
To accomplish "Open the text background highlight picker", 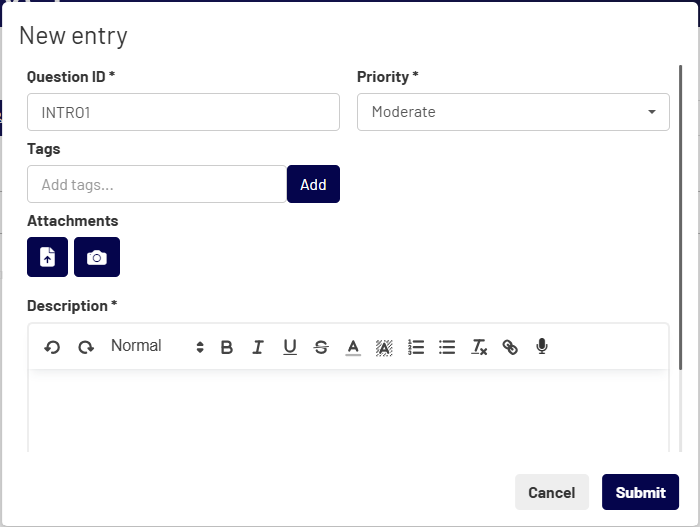I will [384, 347].
